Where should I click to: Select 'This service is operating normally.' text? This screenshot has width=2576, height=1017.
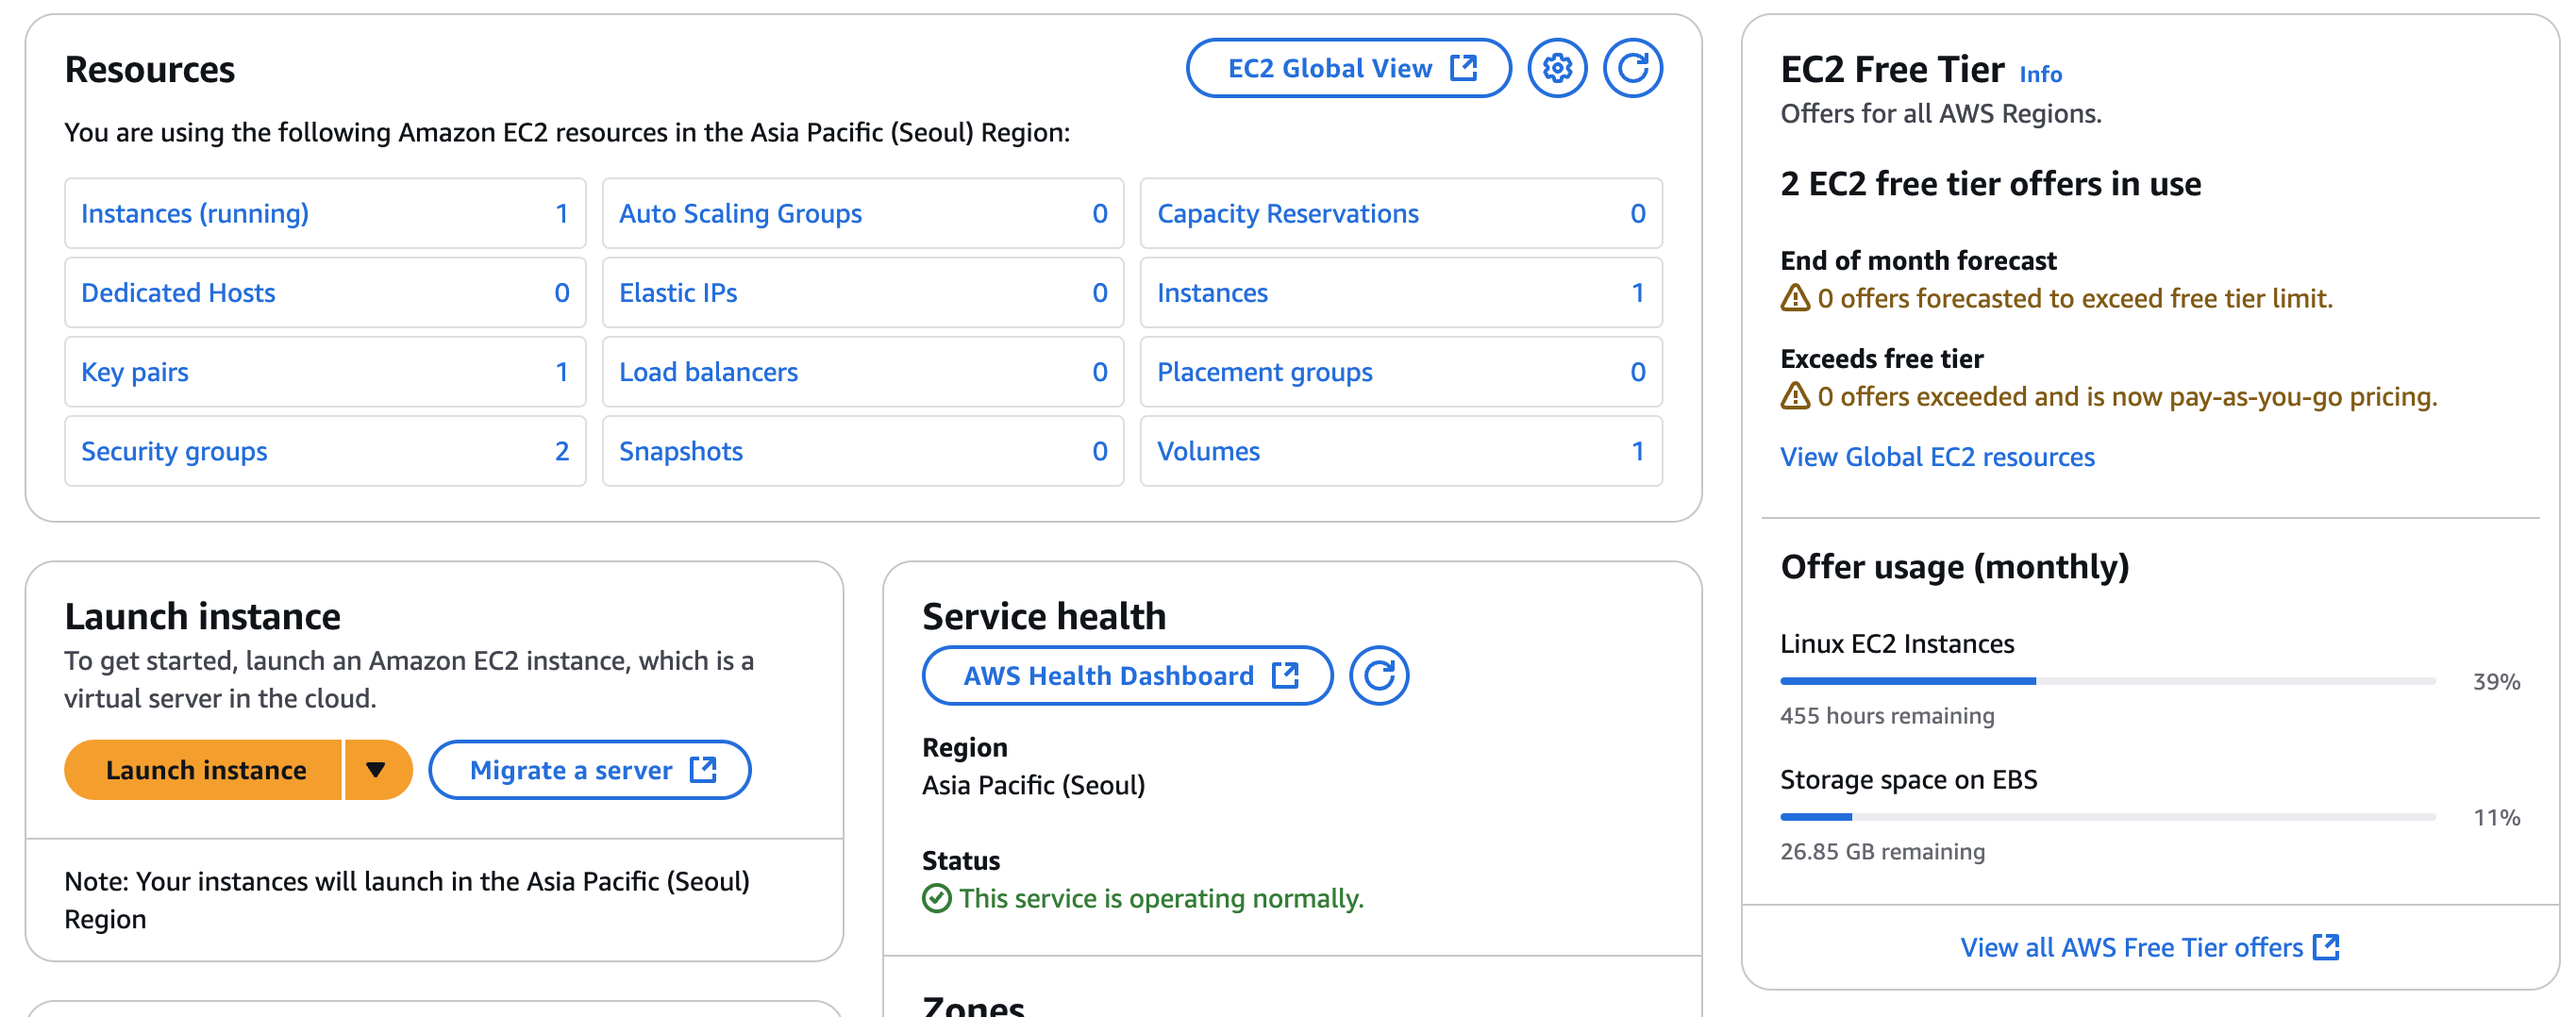point(1161,899)
